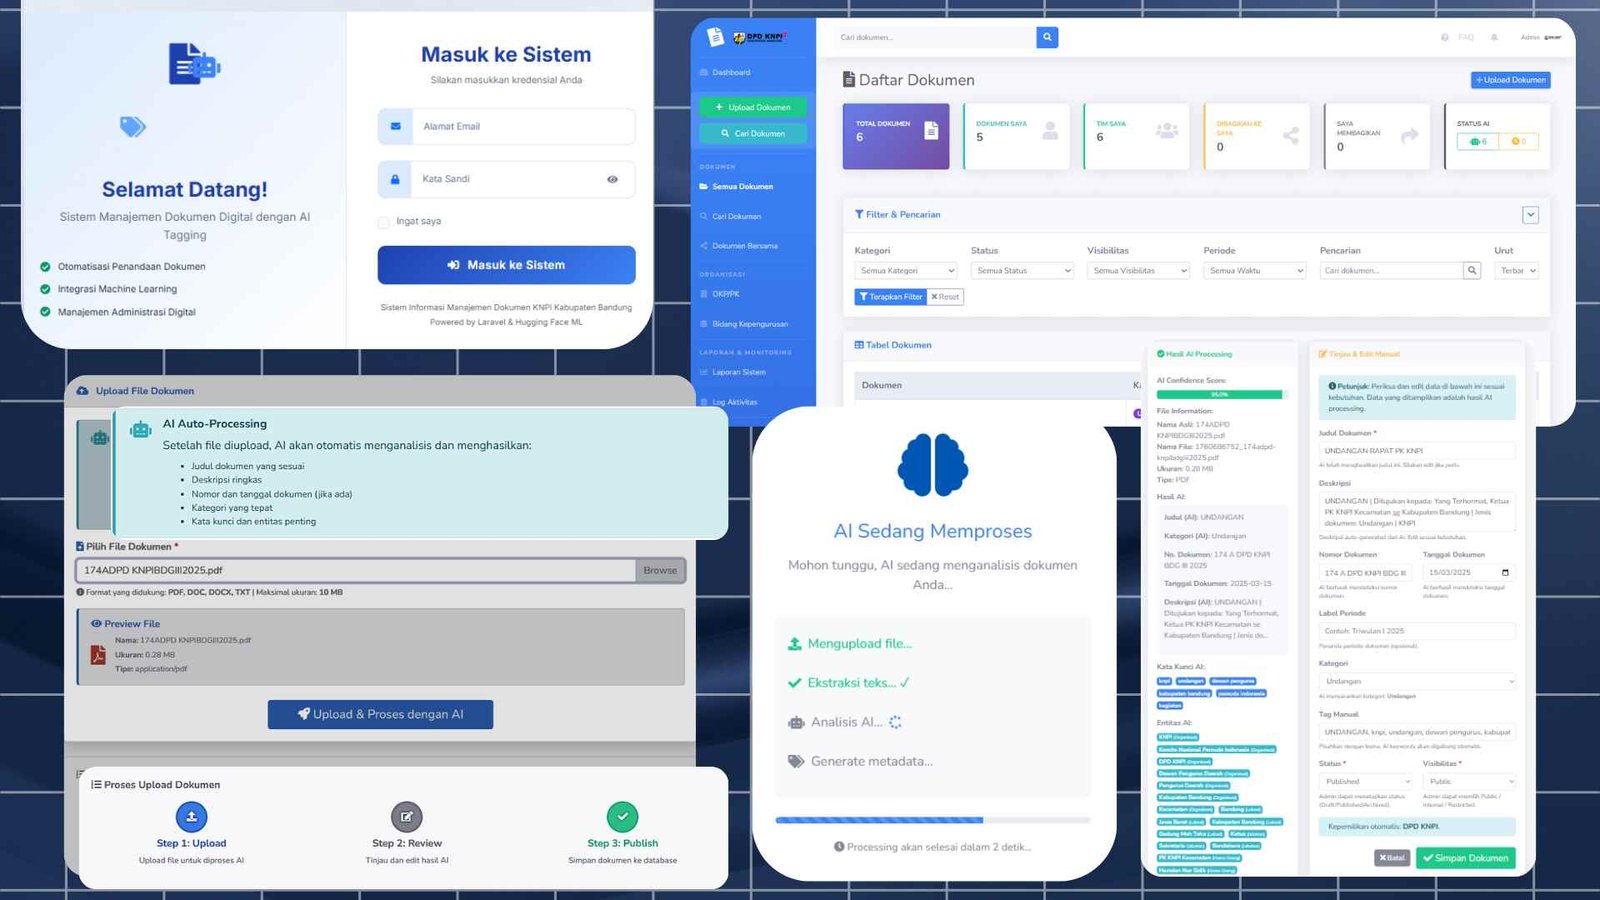Click the notification bell icon
Screen dimensions: 1600x900
click(1494, 38)
